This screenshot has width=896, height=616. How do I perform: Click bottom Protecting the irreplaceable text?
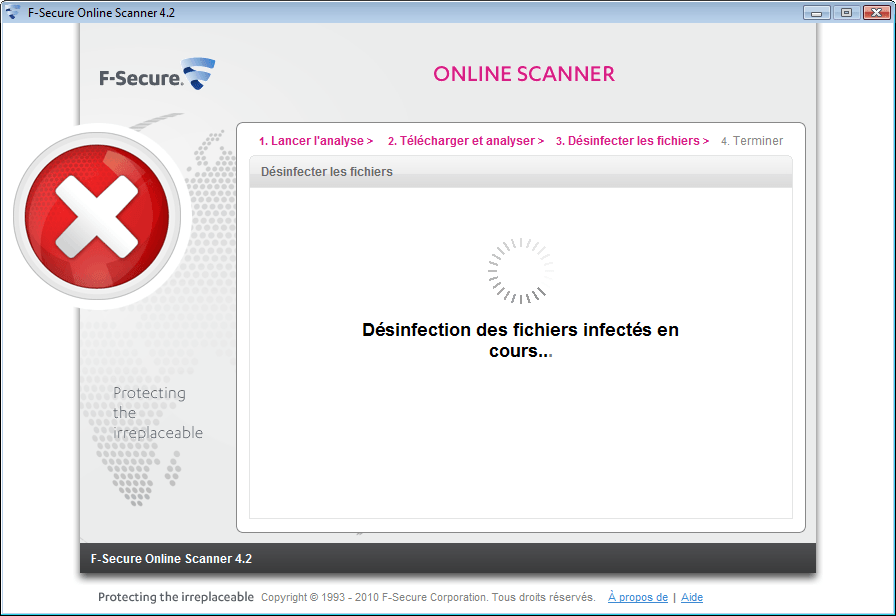pos(176,597)
